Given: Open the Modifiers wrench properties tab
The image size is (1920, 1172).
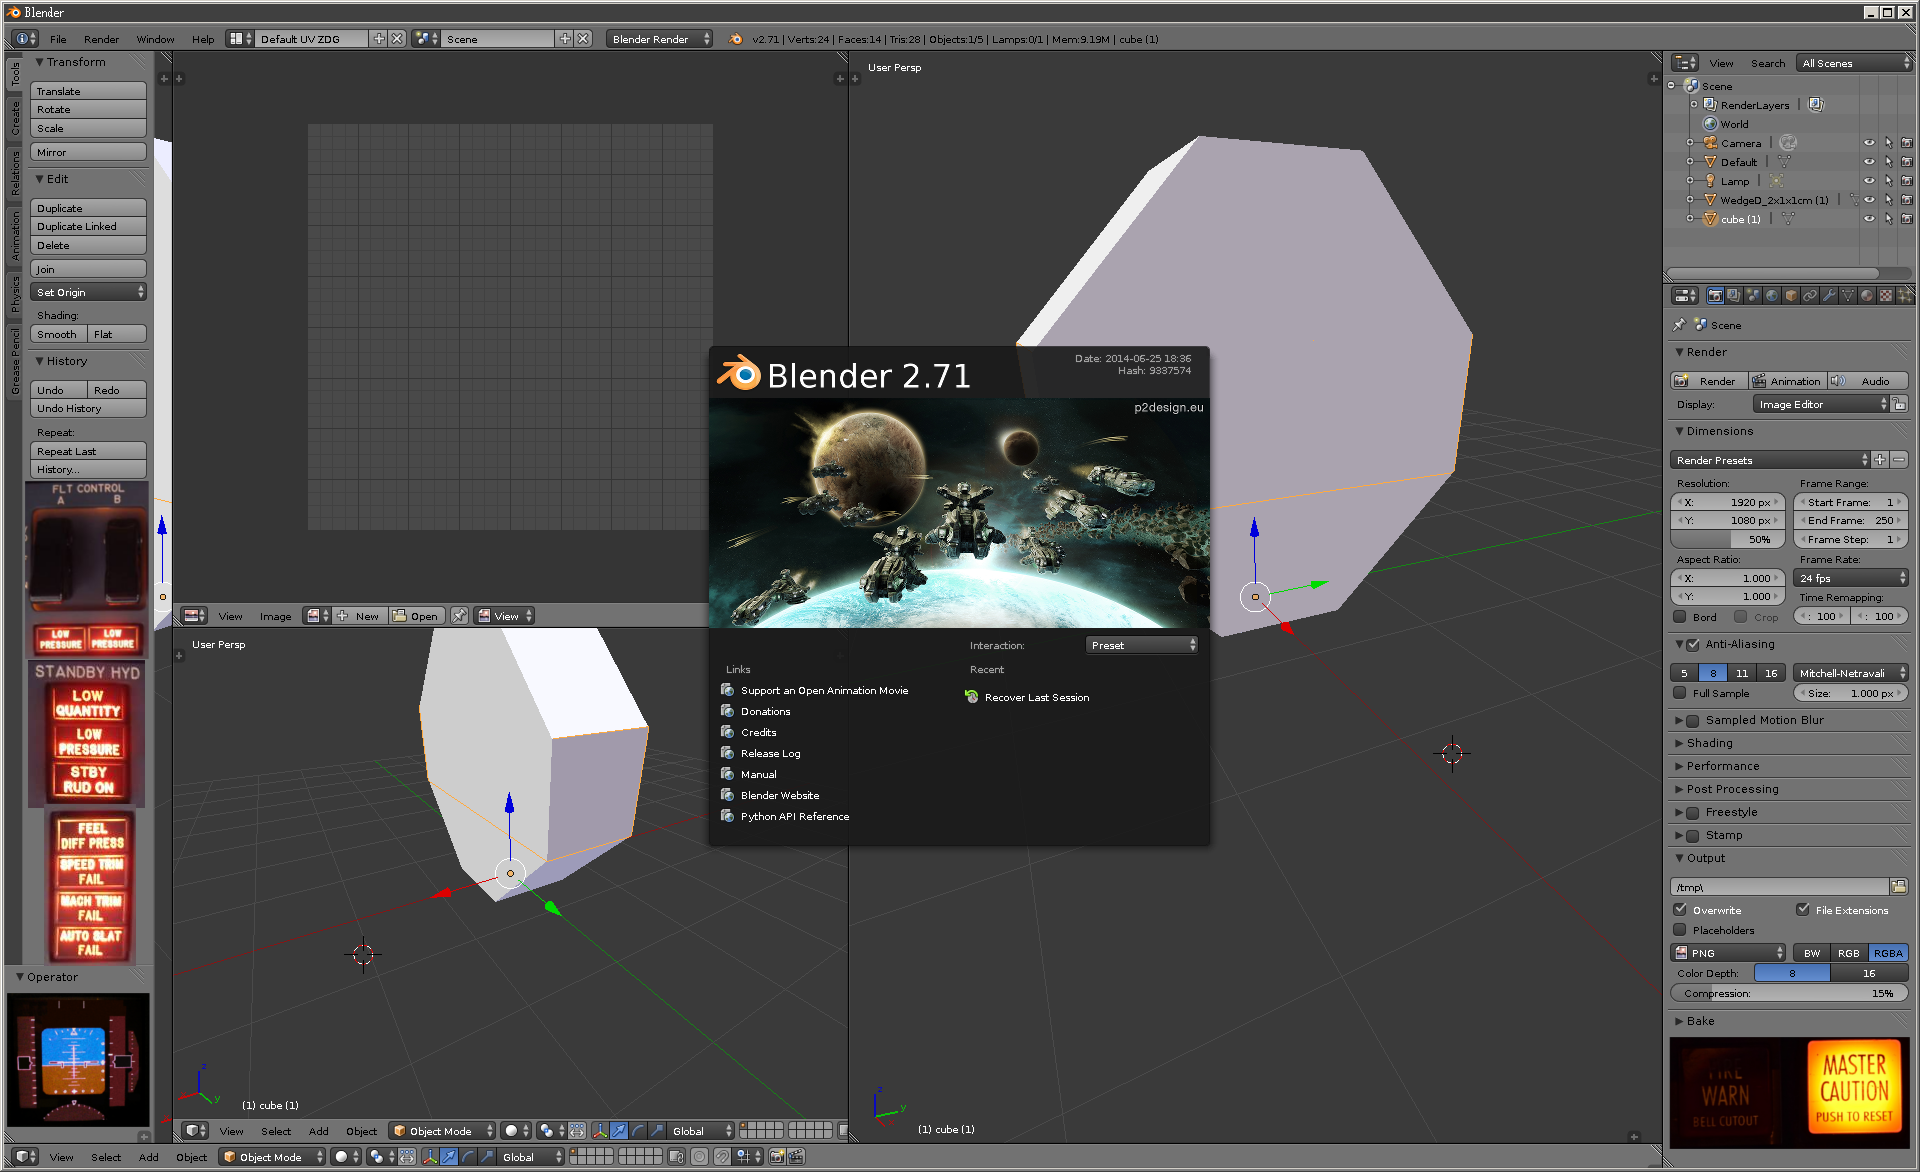Looking at the screenshot, I should (x=1830, y=296).
